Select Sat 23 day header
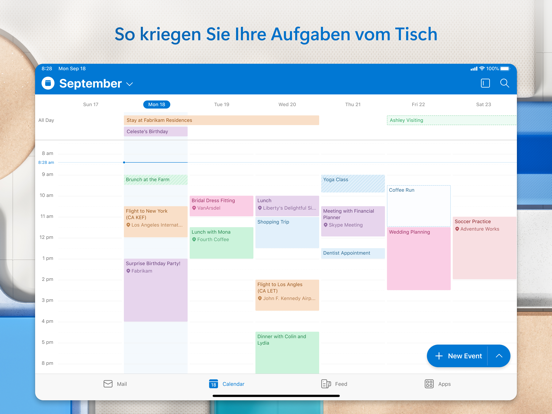Image resolution: width=552 pixels, height=414 pixels. (x=483, y=104)
